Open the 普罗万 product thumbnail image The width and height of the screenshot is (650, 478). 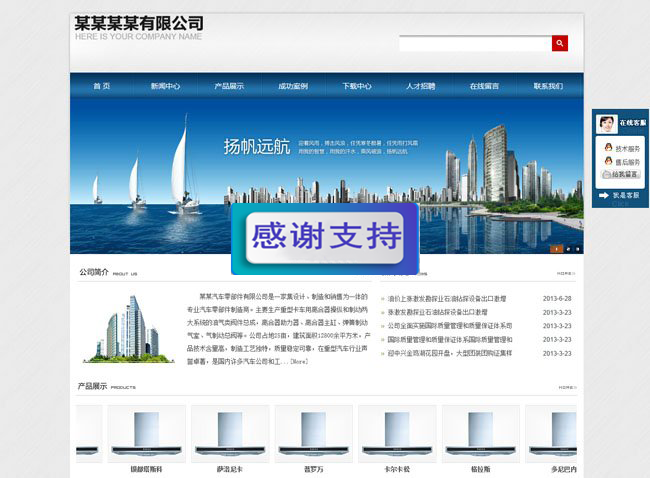[x=314, y=434]
